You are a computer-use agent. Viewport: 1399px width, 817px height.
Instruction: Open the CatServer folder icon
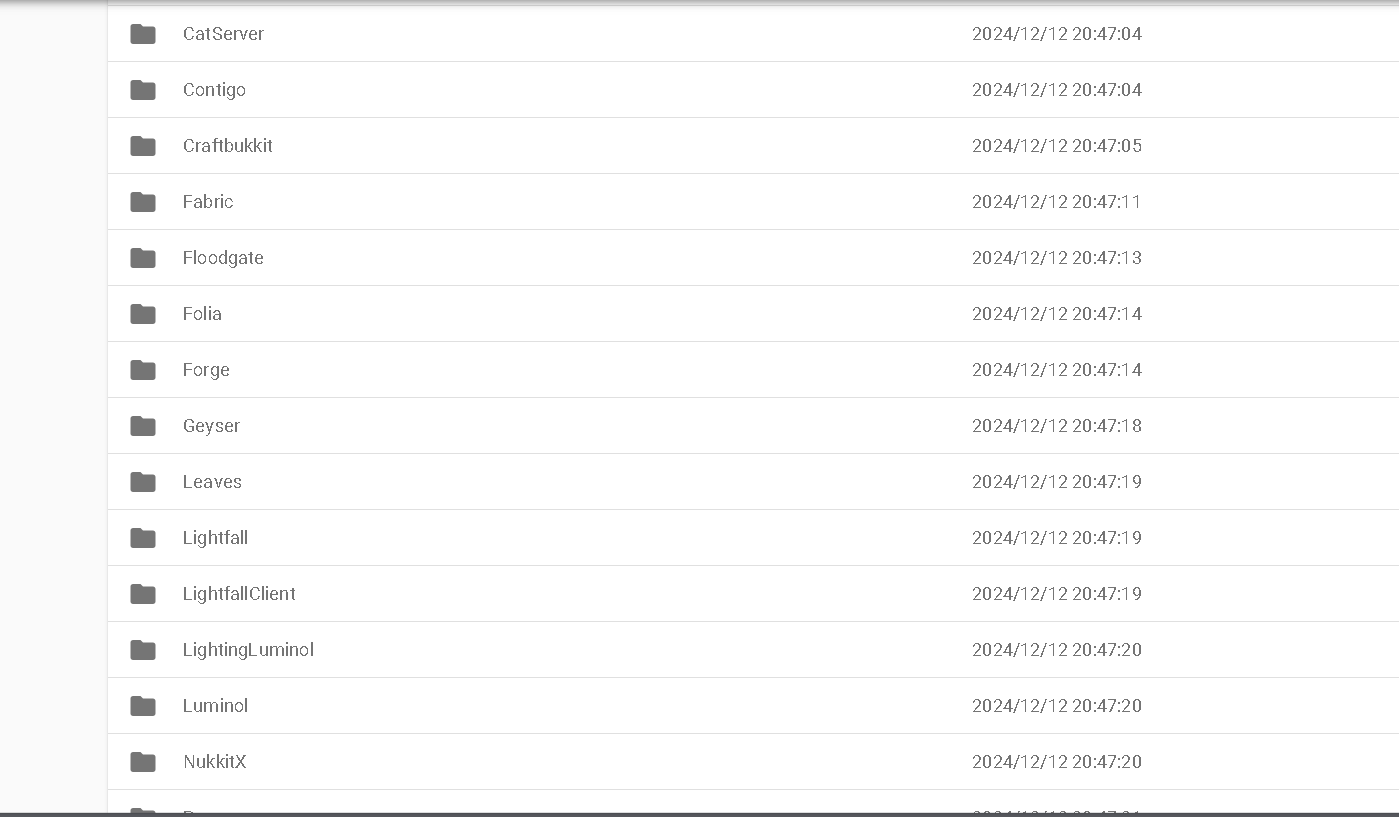[143, 34]
